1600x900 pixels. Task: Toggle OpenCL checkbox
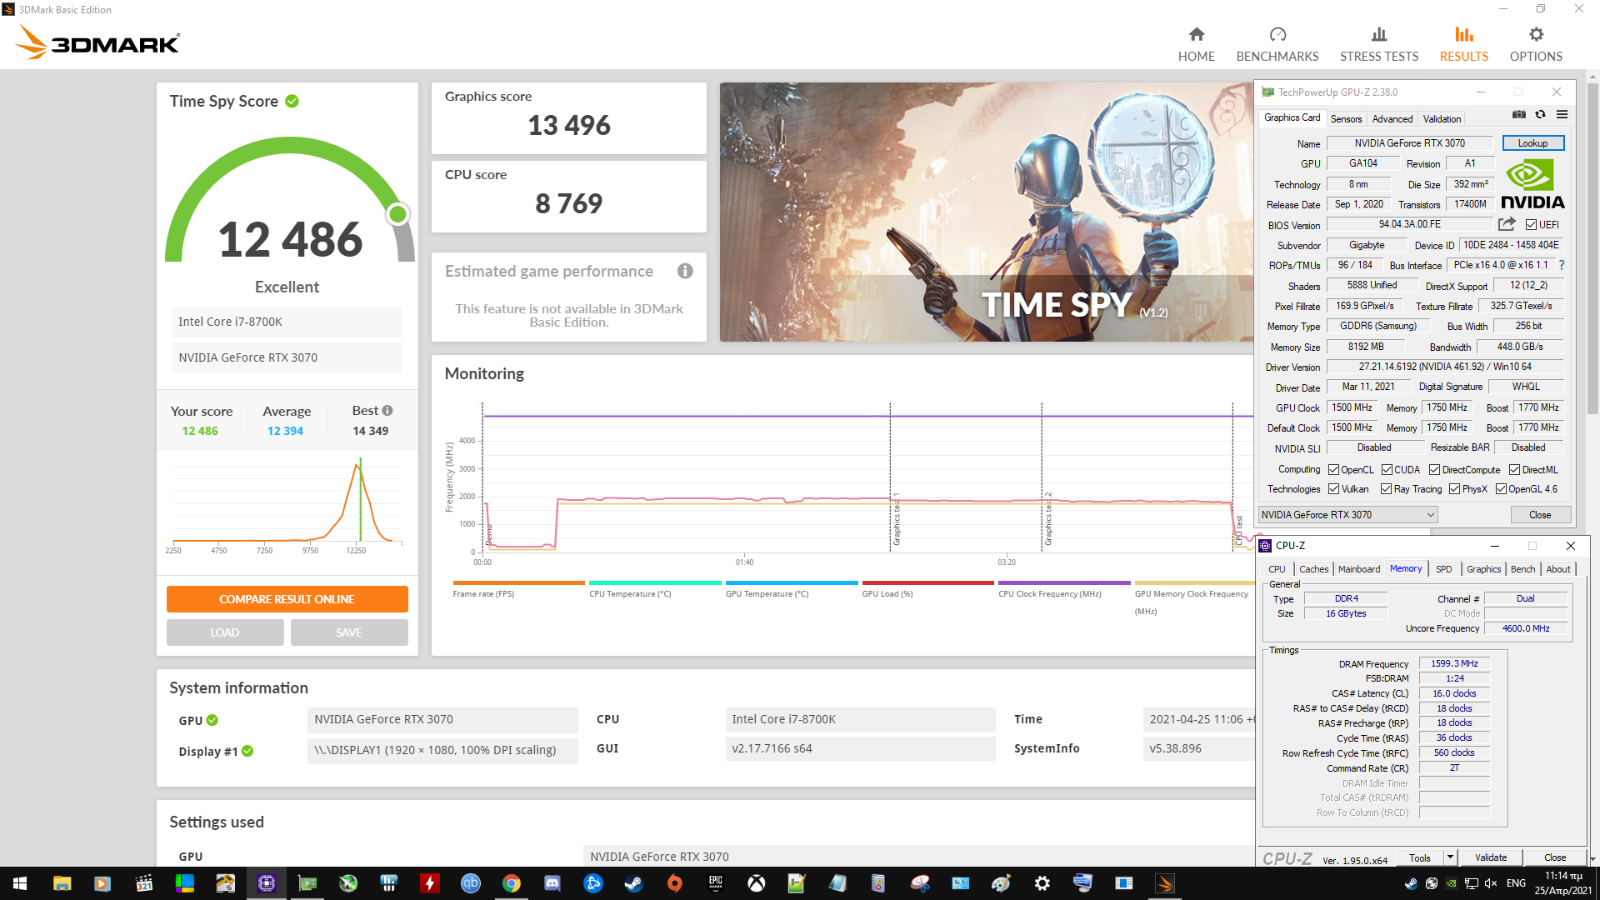(1333, 470)
